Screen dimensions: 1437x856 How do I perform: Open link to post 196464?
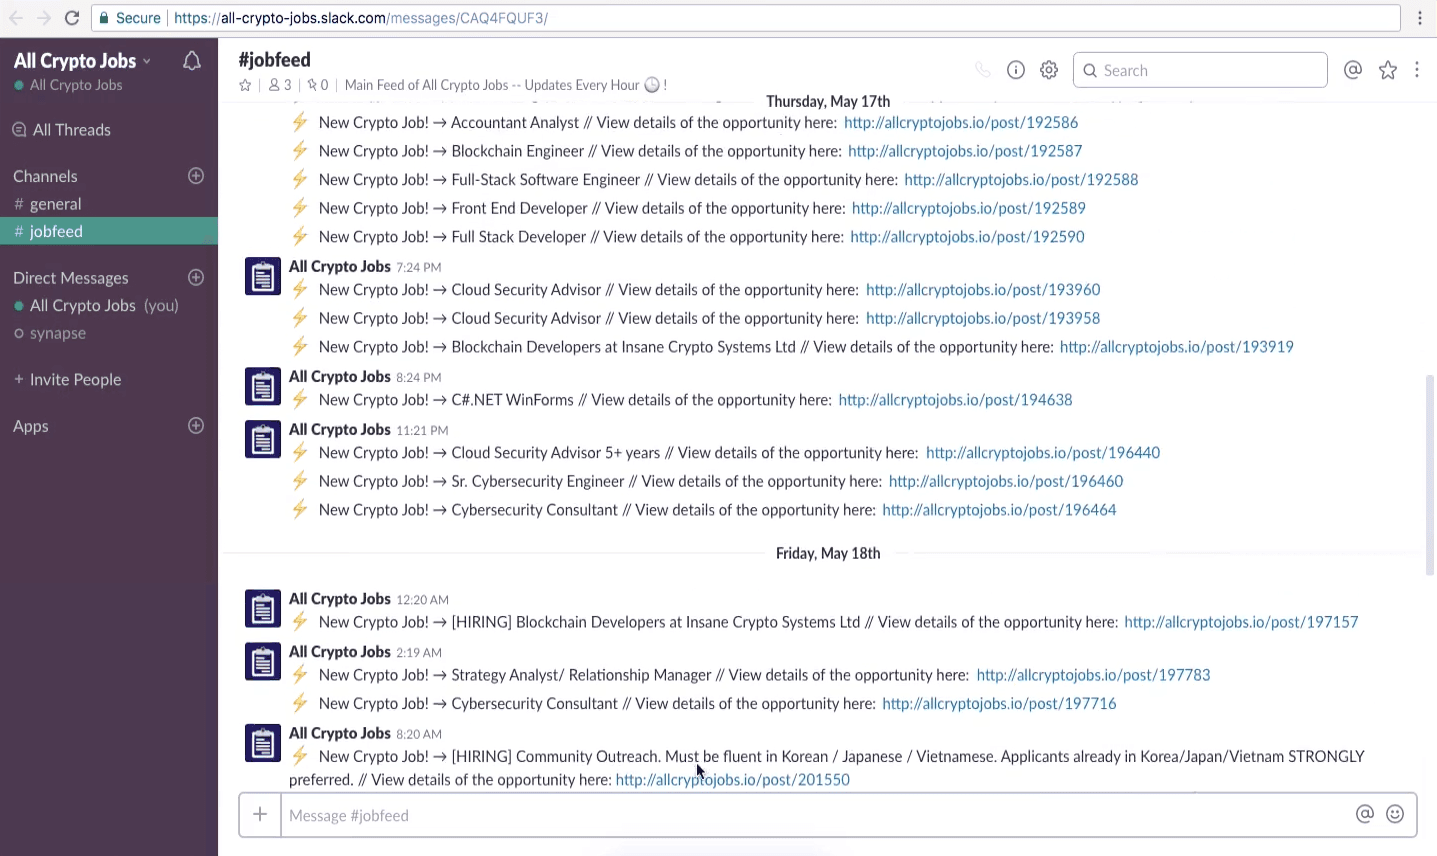[x=999, y=510]
